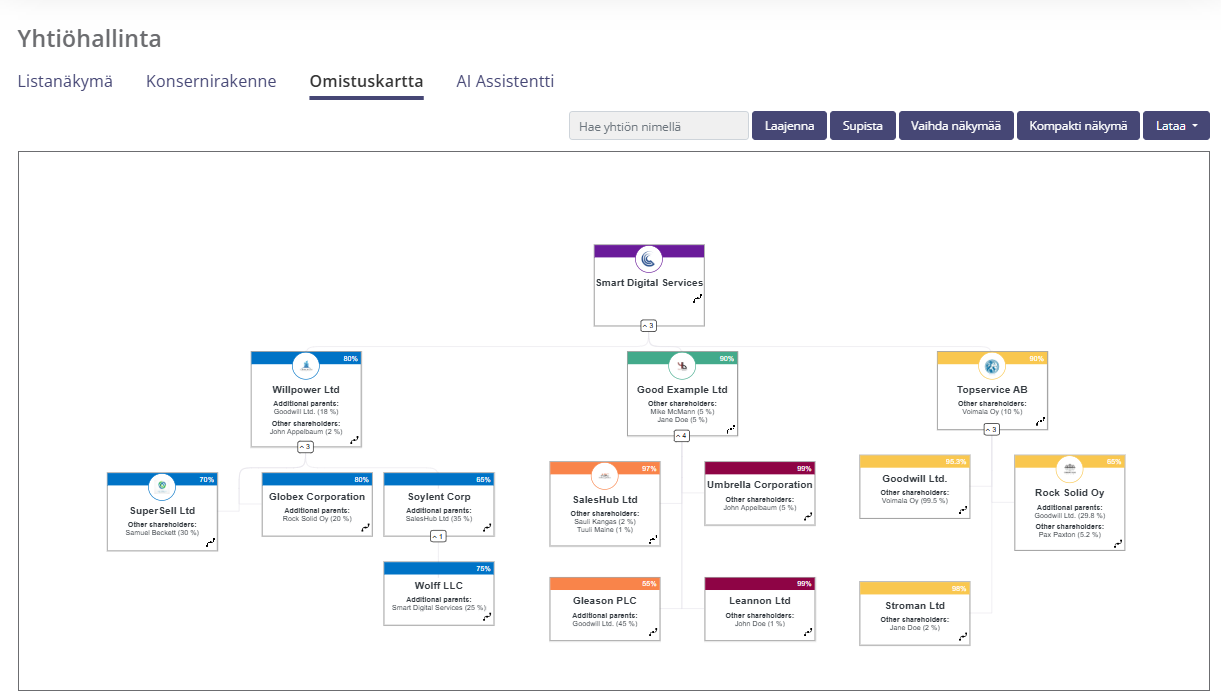This screenshot has width=1221, height=699.
Task: Select the Stroman Ltd node title
Action: (915, 606)
